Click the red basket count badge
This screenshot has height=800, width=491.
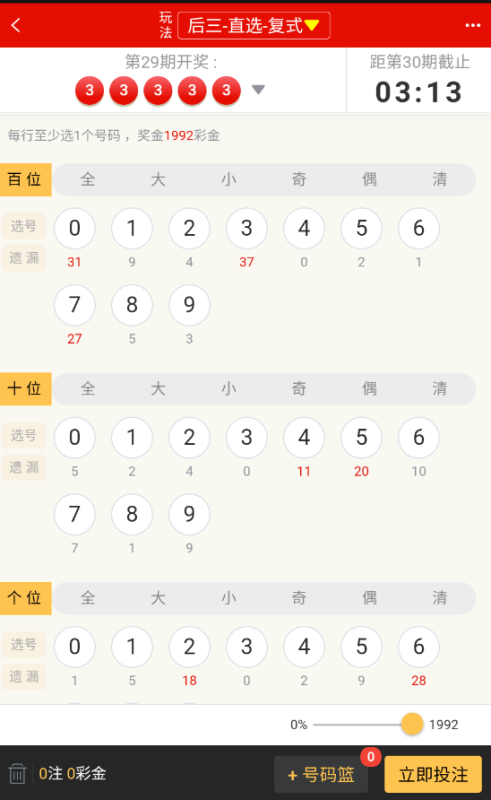pyautogui.click(x=371, y=757)
